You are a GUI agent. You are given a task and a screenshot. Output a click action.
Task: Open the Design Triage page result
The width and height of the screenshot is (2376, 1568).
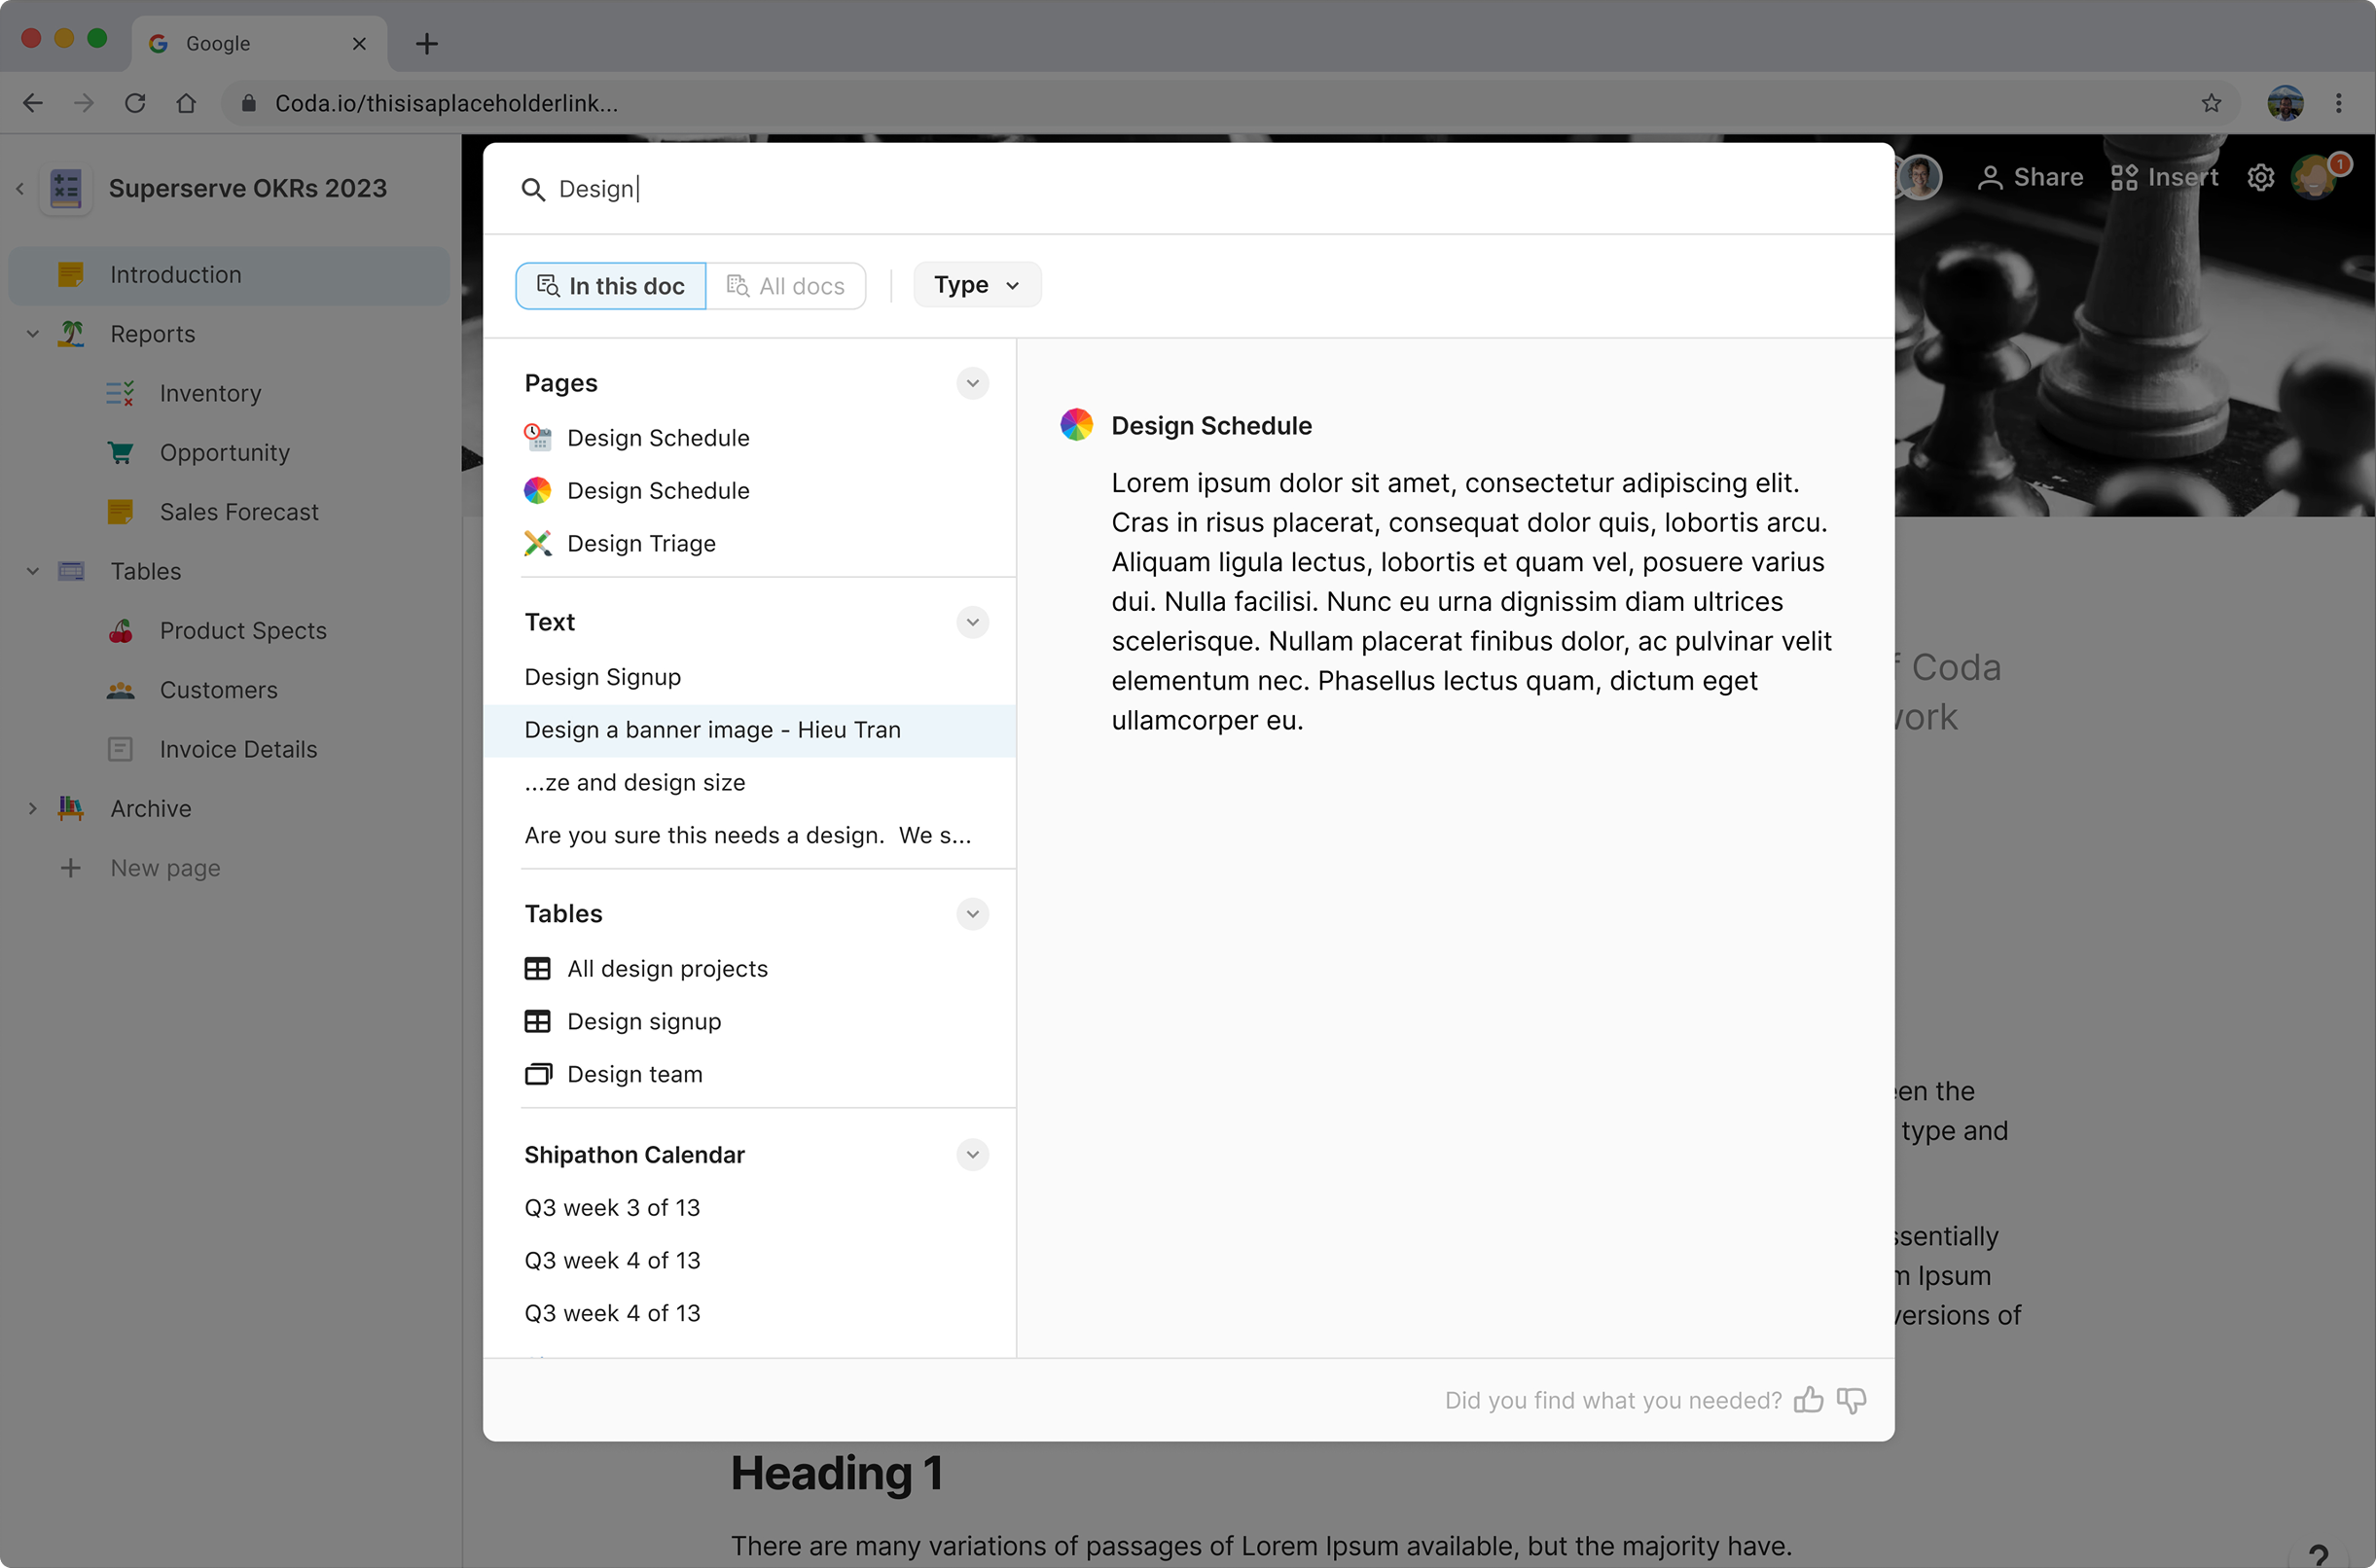640,543
